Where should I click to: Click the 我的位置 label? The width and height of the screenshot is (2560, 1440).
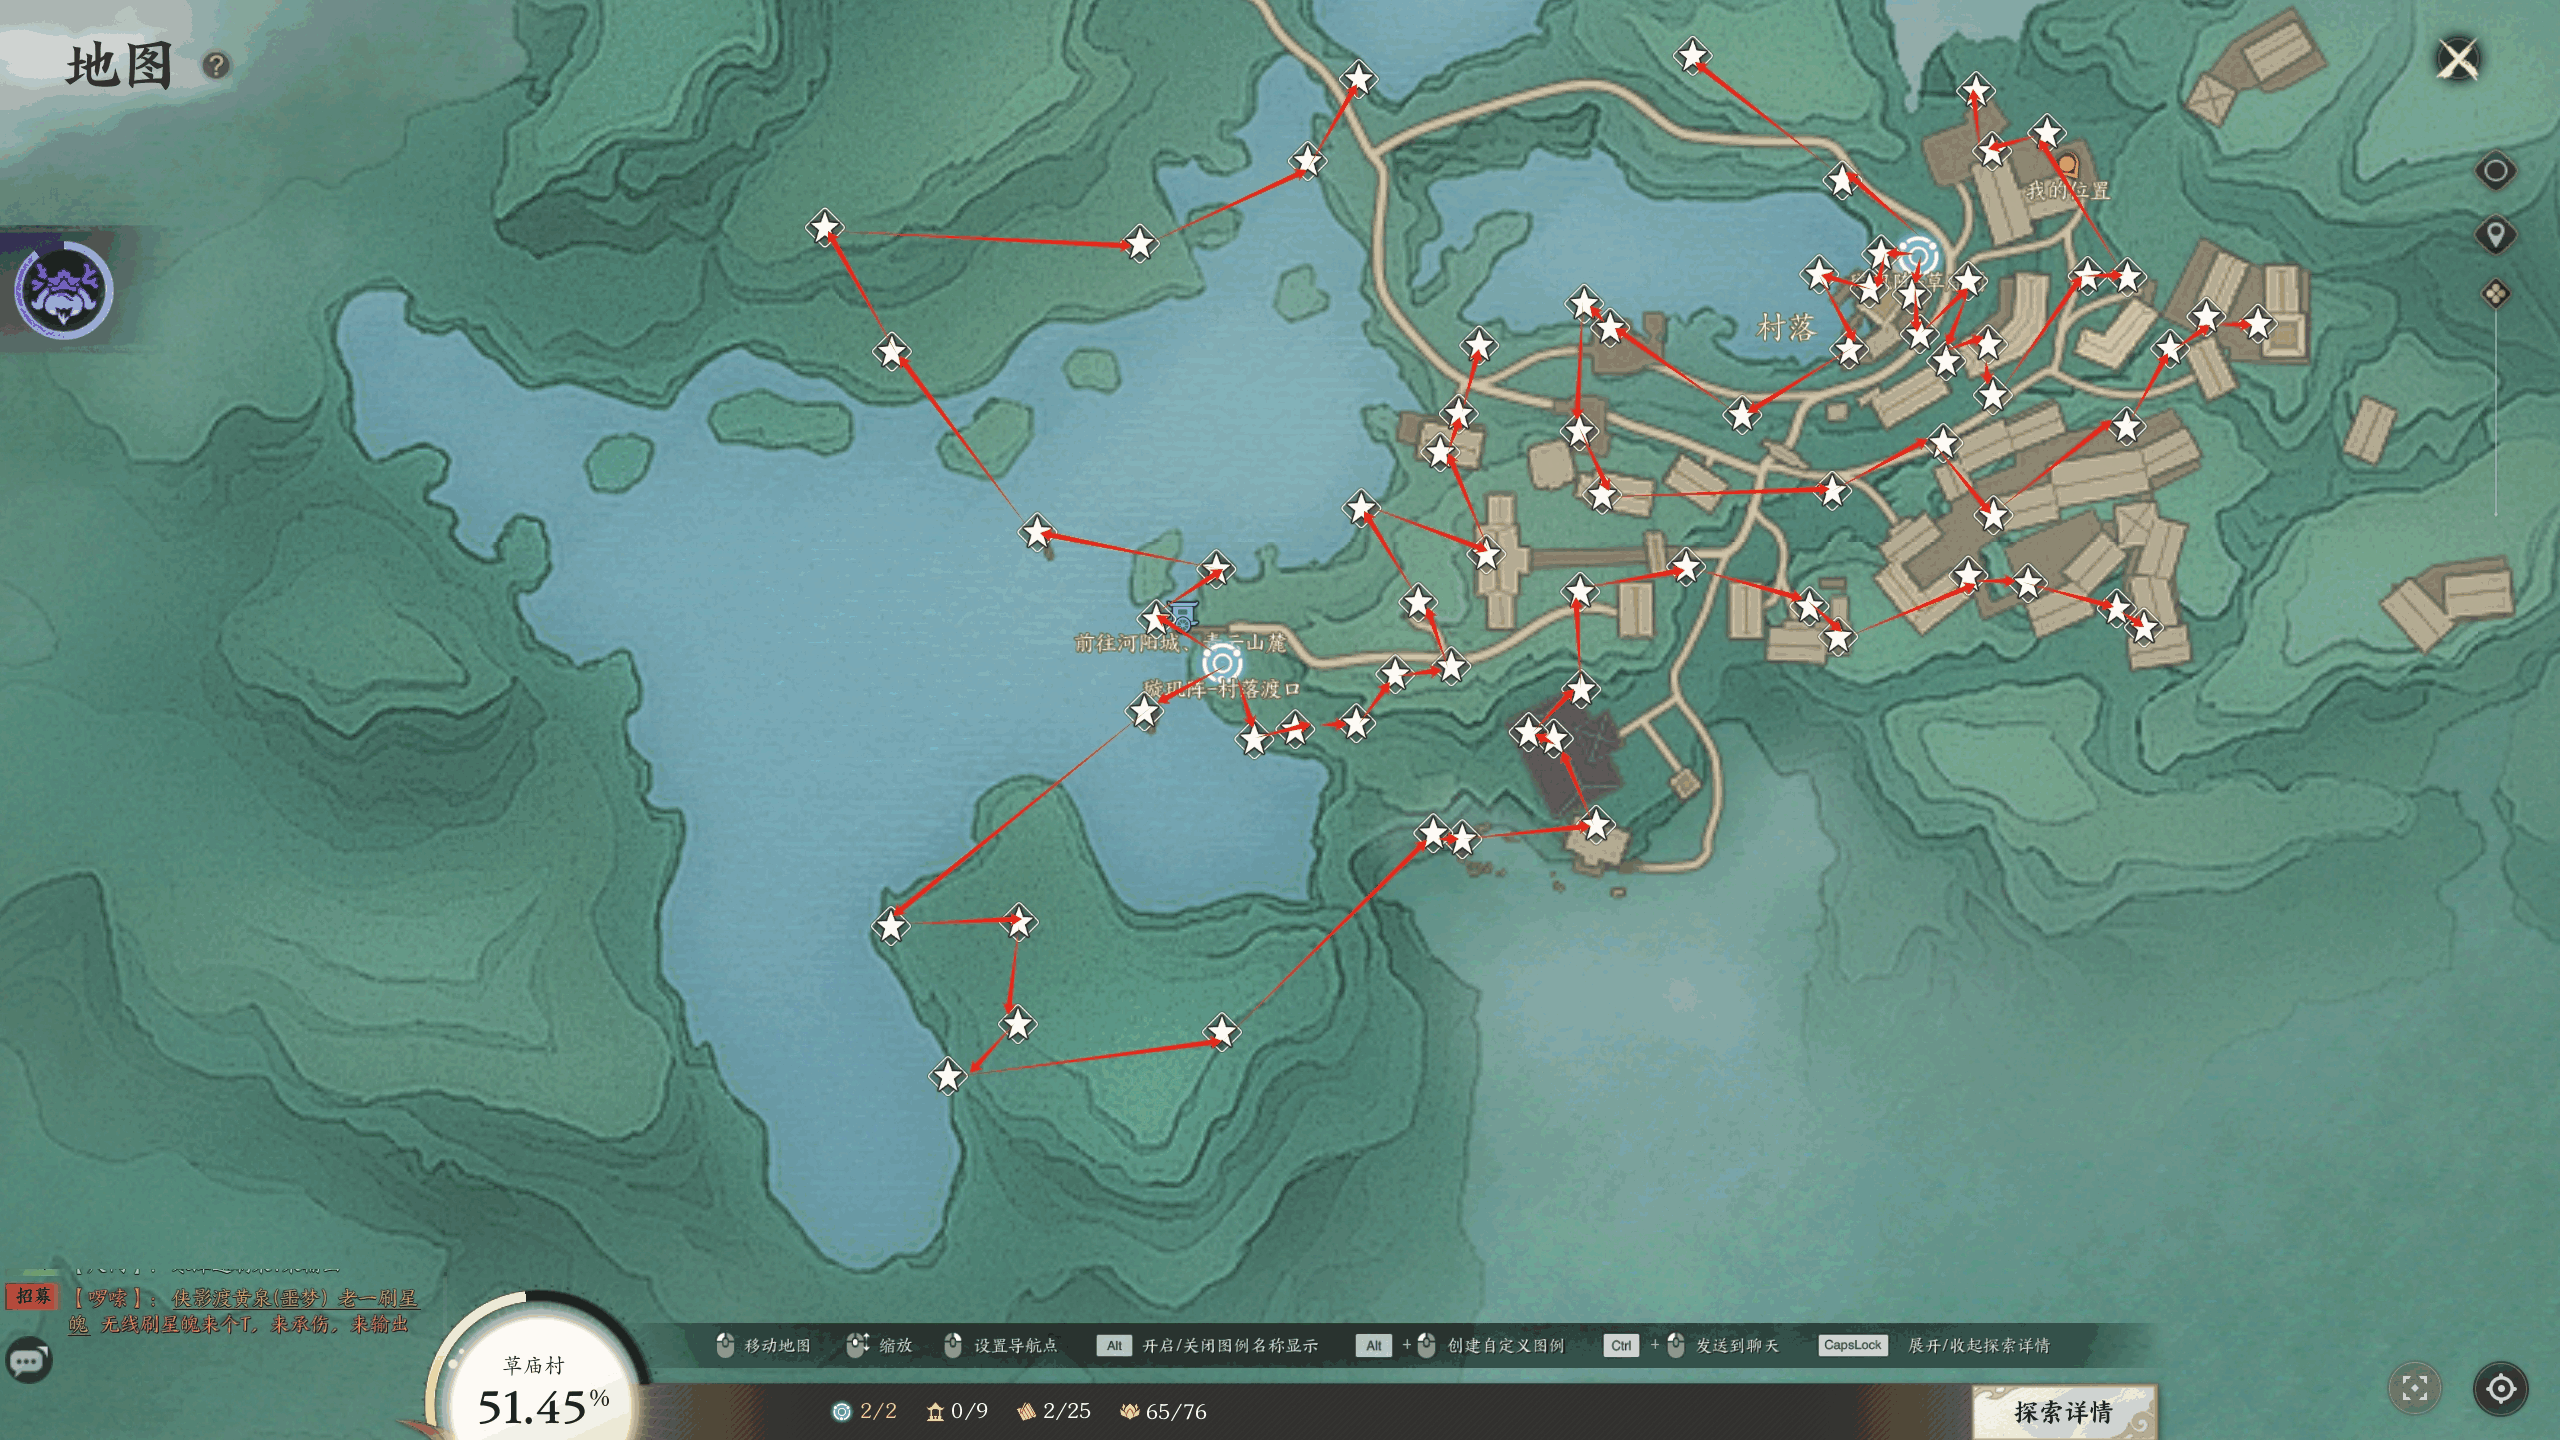pyautogui.click(x=2067, y=190)
